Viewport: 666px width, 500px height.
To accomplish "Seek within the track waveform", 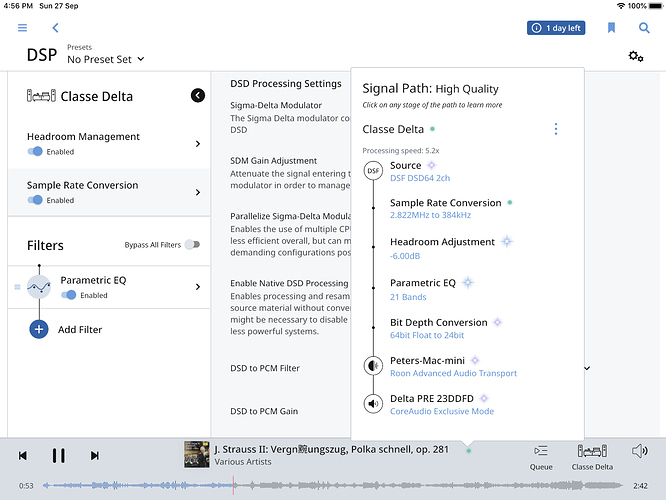I will [333, 486].
